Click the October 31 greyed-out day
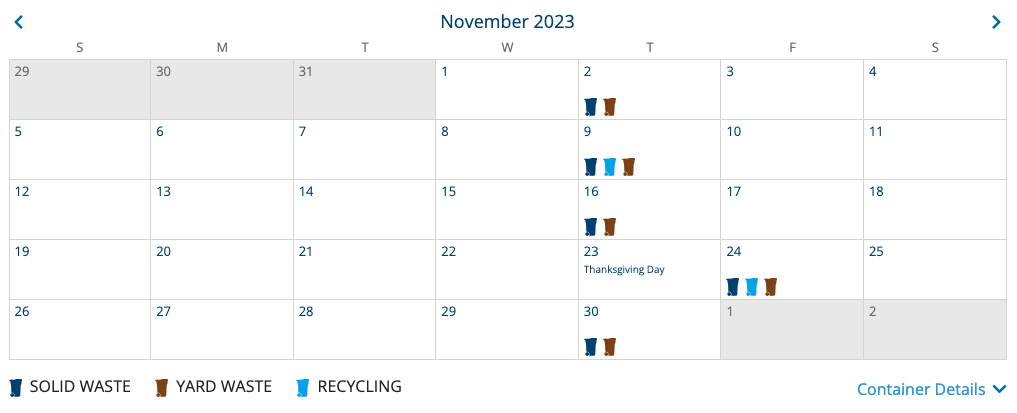This screenshot has height=413, width=1017. 365,89
